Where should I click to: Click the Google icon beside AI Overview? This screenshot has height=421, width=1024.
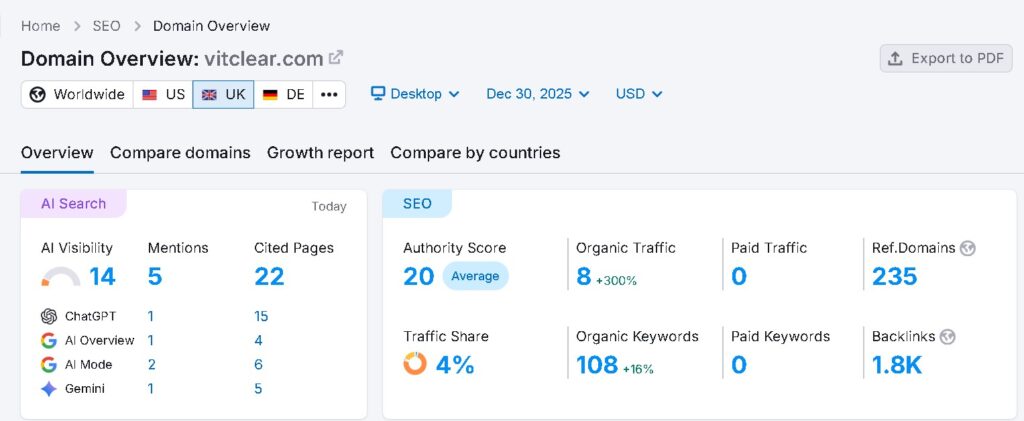point(48,340)
